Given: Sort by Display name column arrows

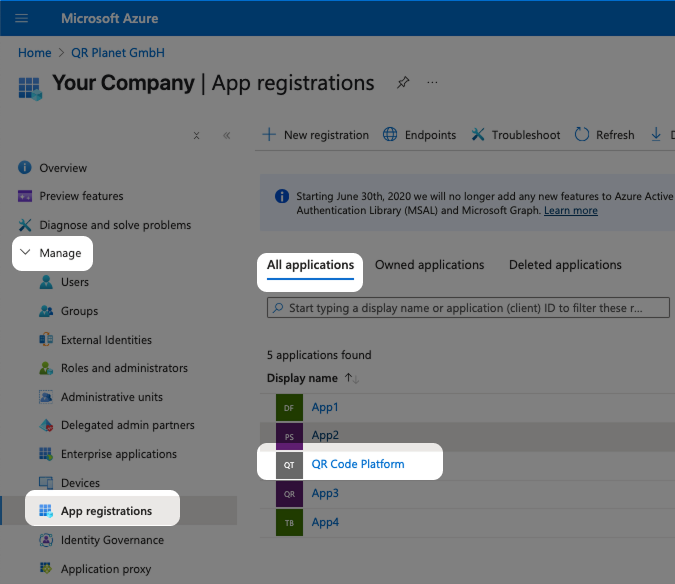Looking at the screenshot, I should (x=351, y=378).
